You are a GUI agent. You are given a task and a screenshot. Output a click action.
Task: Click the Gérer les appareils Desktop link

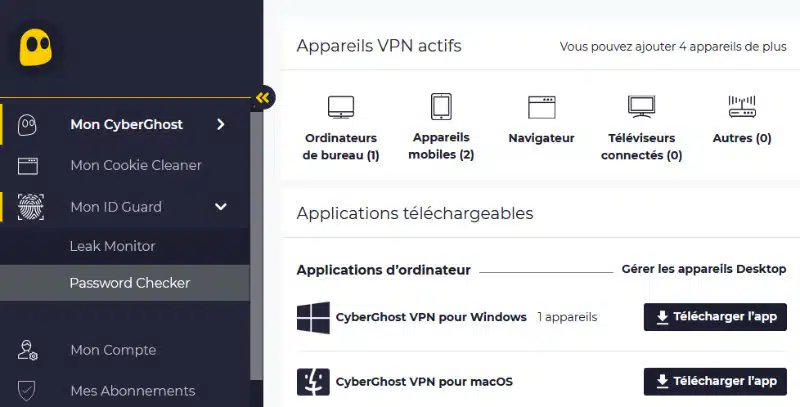[x=704, y=269]
